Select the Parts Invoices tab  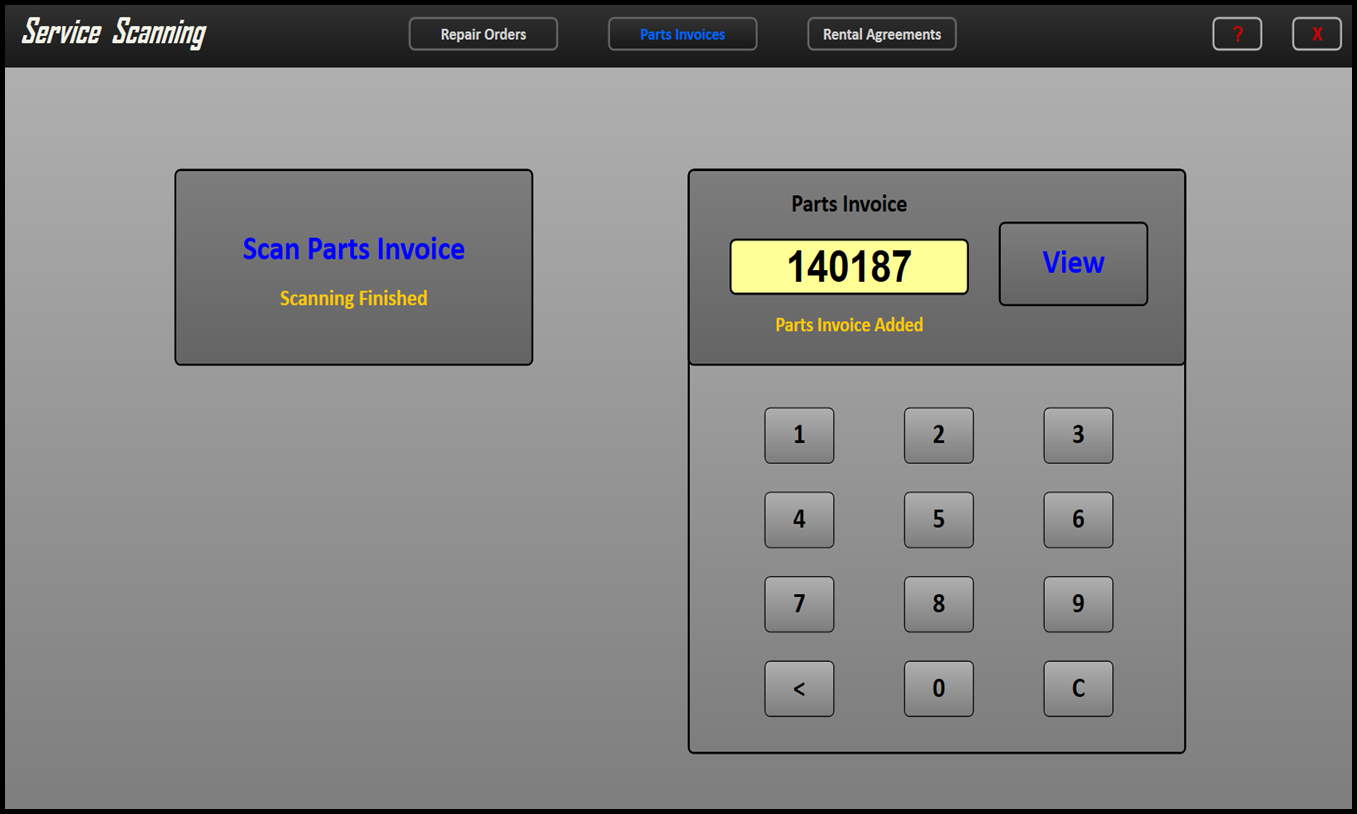[x=682, y=33]
